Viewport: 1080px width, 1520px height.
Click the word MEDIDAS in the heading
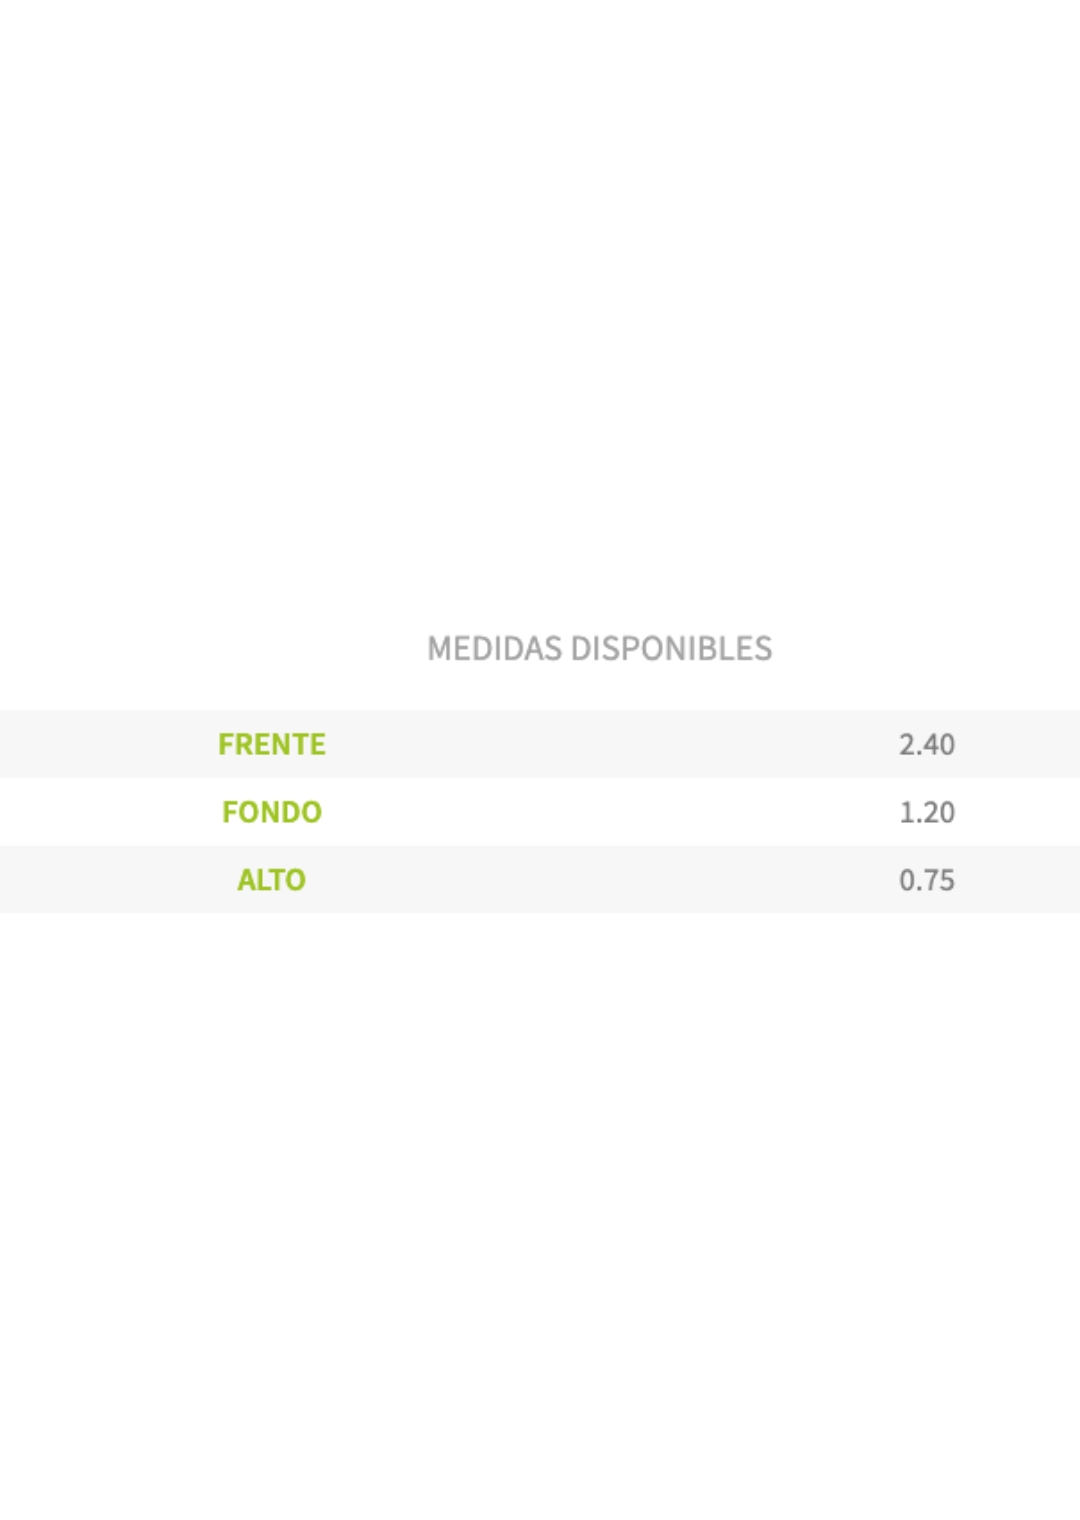tap(494, 648)
